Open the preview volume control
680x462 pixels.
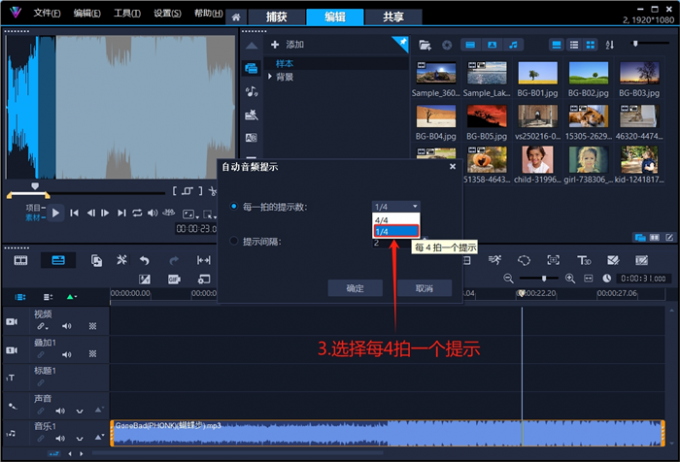[153, 213]
